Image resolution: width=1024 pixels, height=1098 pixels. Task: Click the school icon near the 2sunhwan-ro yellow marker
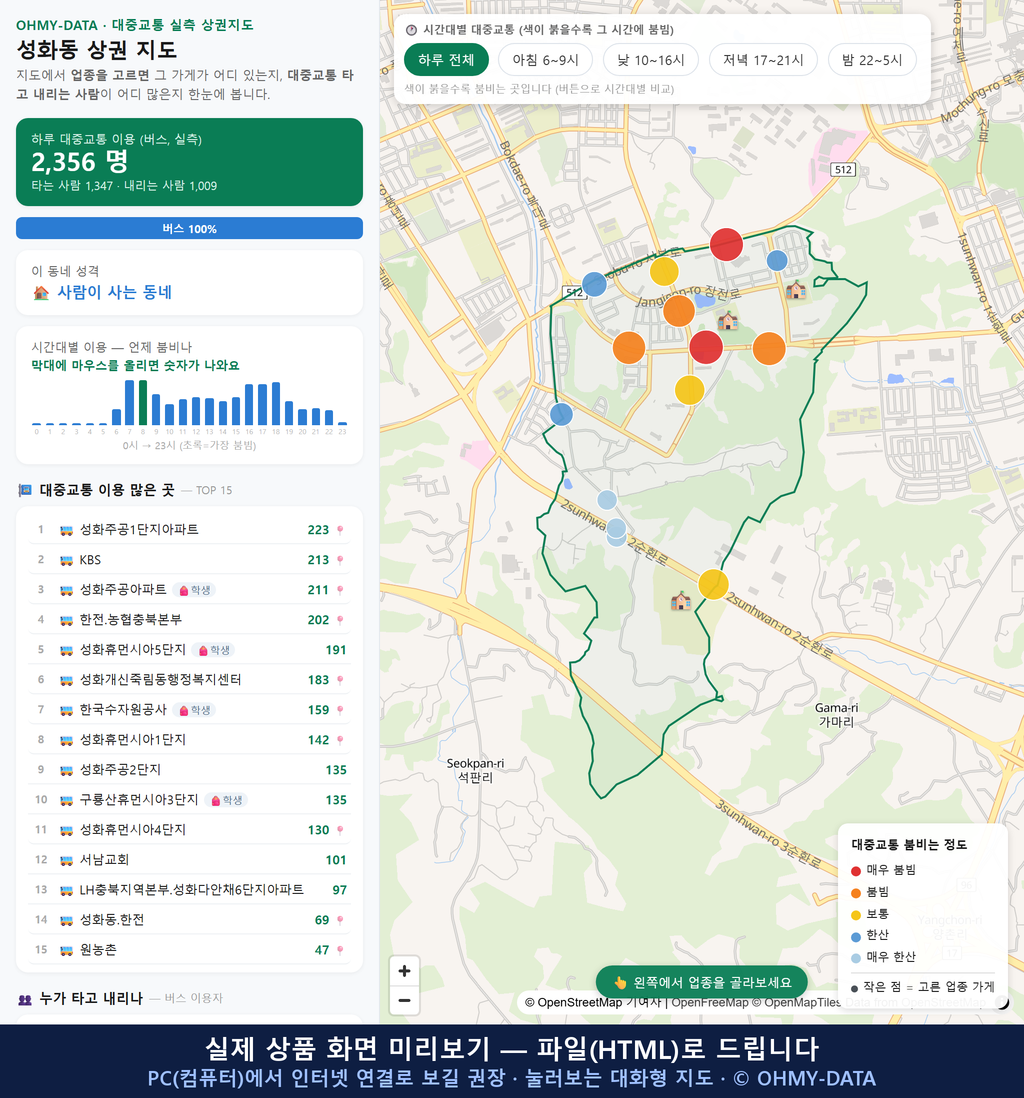(x=681, y=601)
